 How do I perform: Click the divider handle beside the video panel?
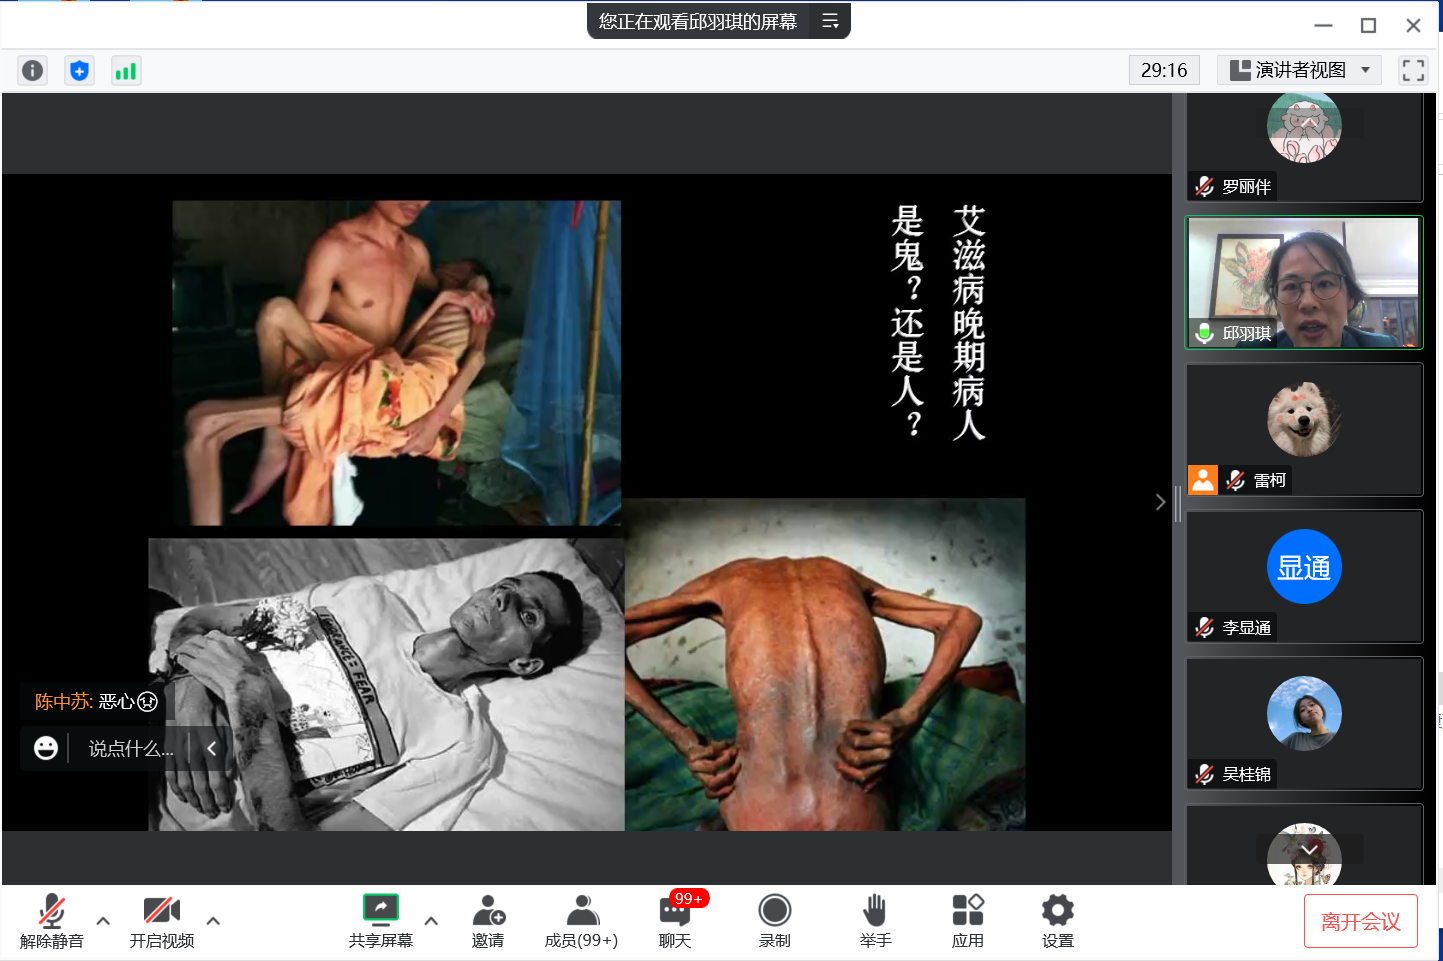pyautogui.click(x=1178, y=503)
